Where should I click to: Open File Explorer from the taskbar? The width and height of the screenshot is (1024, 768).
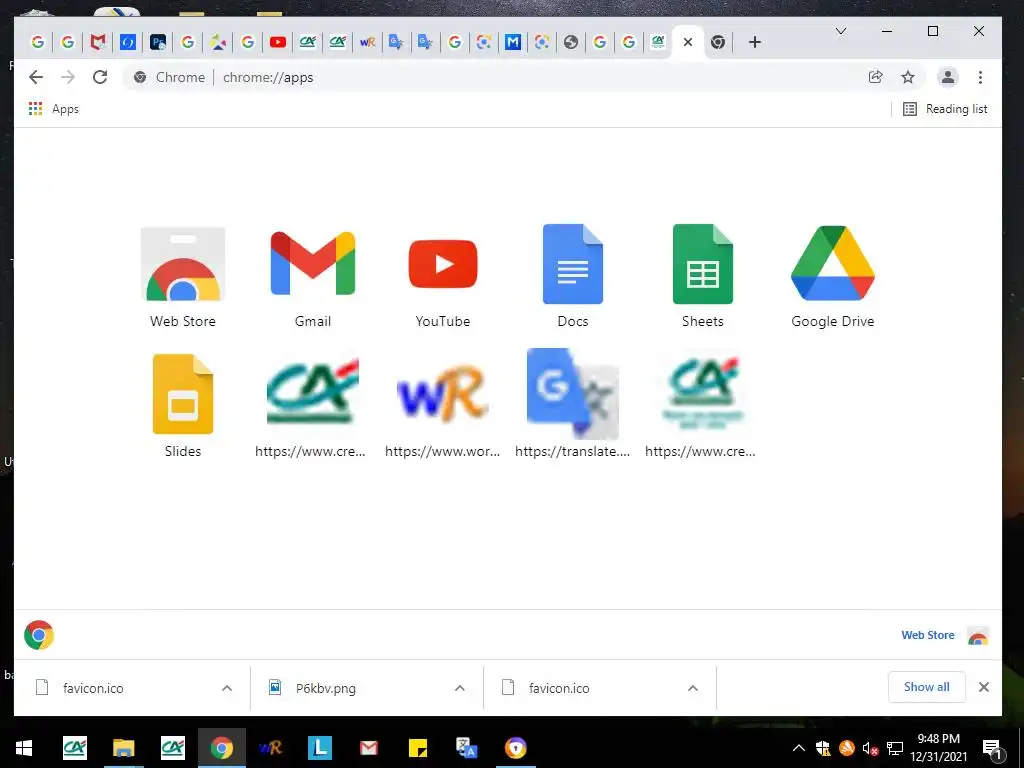[123, 748]
